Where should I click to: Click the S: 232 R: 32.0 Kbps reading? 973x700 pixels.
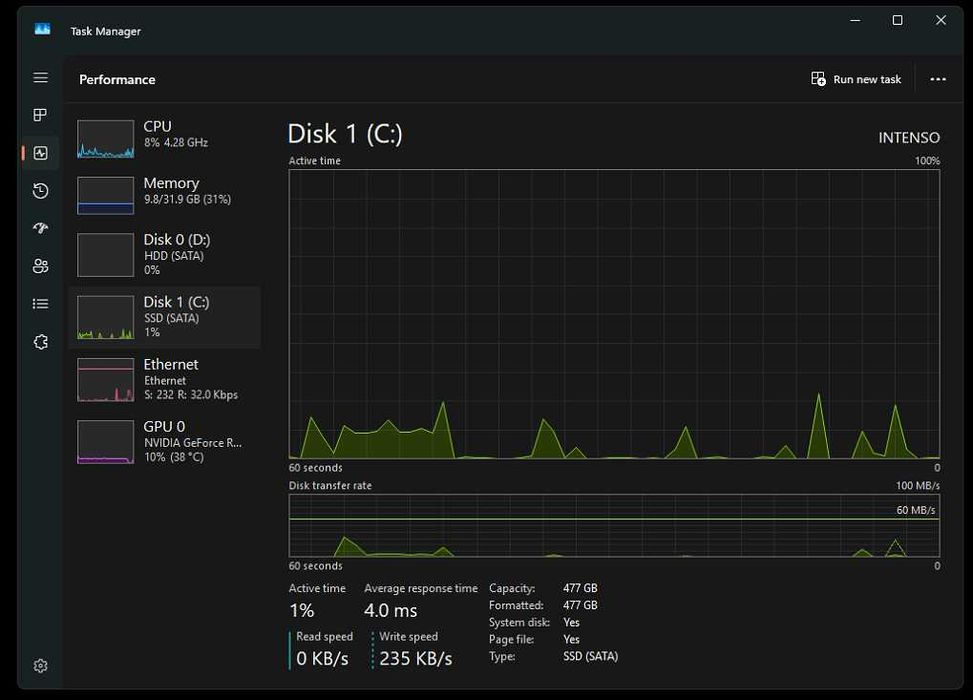pos(191,395)
